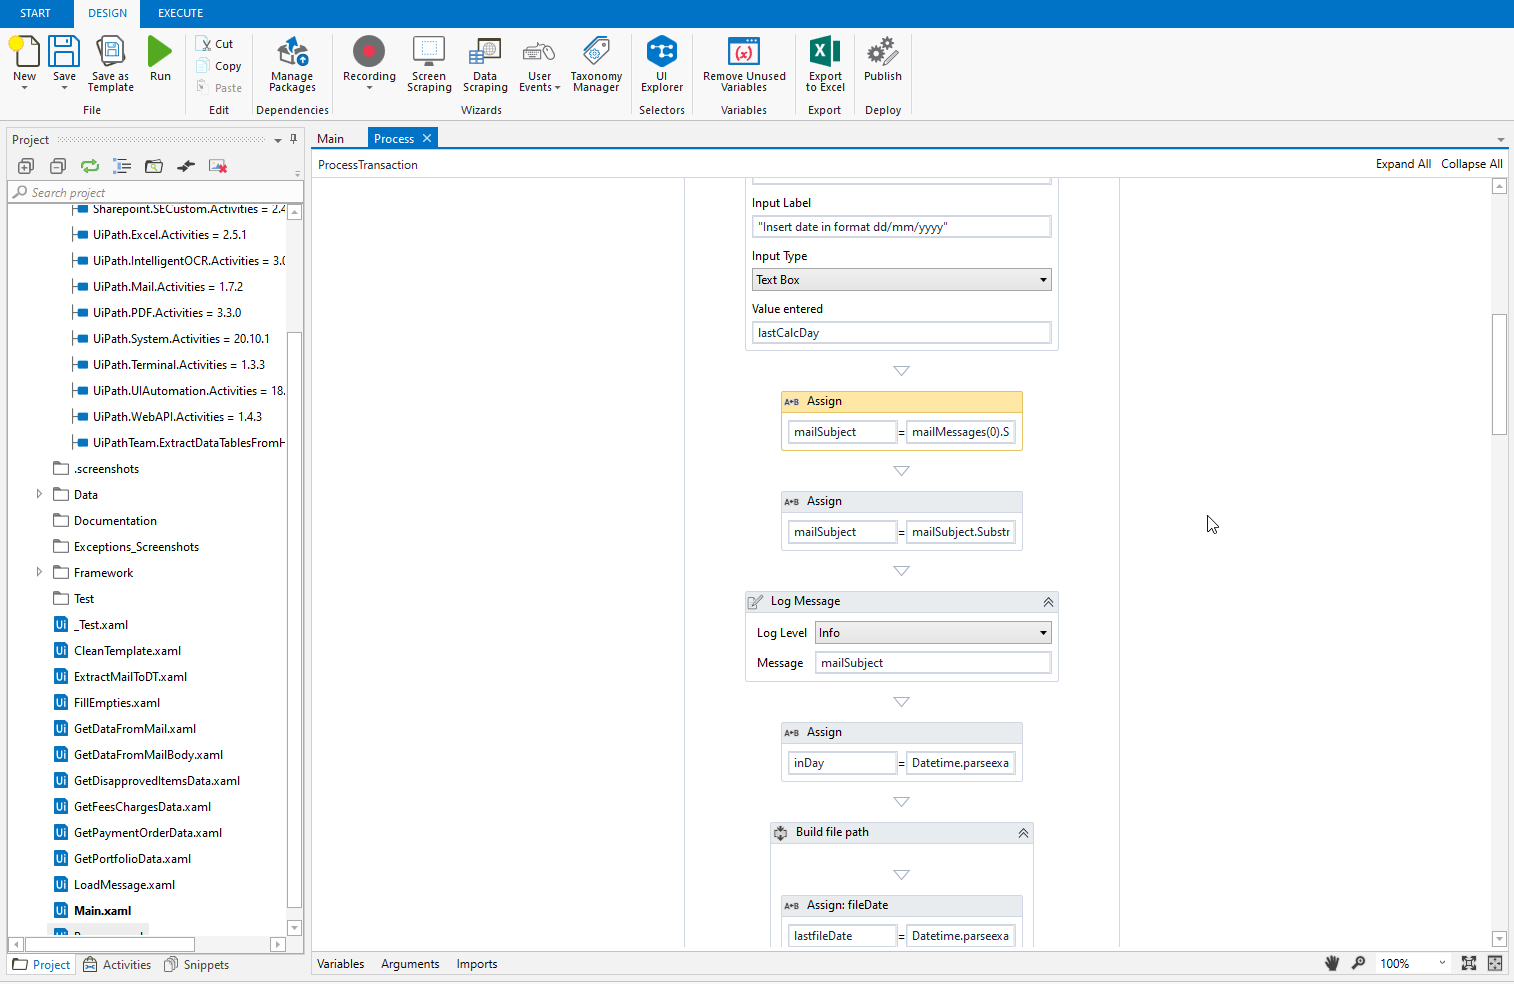The height and width of the screenshot is (984, 1514).
Task: Click the black arrows icon in Project toolbar
Action: pos(186,166)
